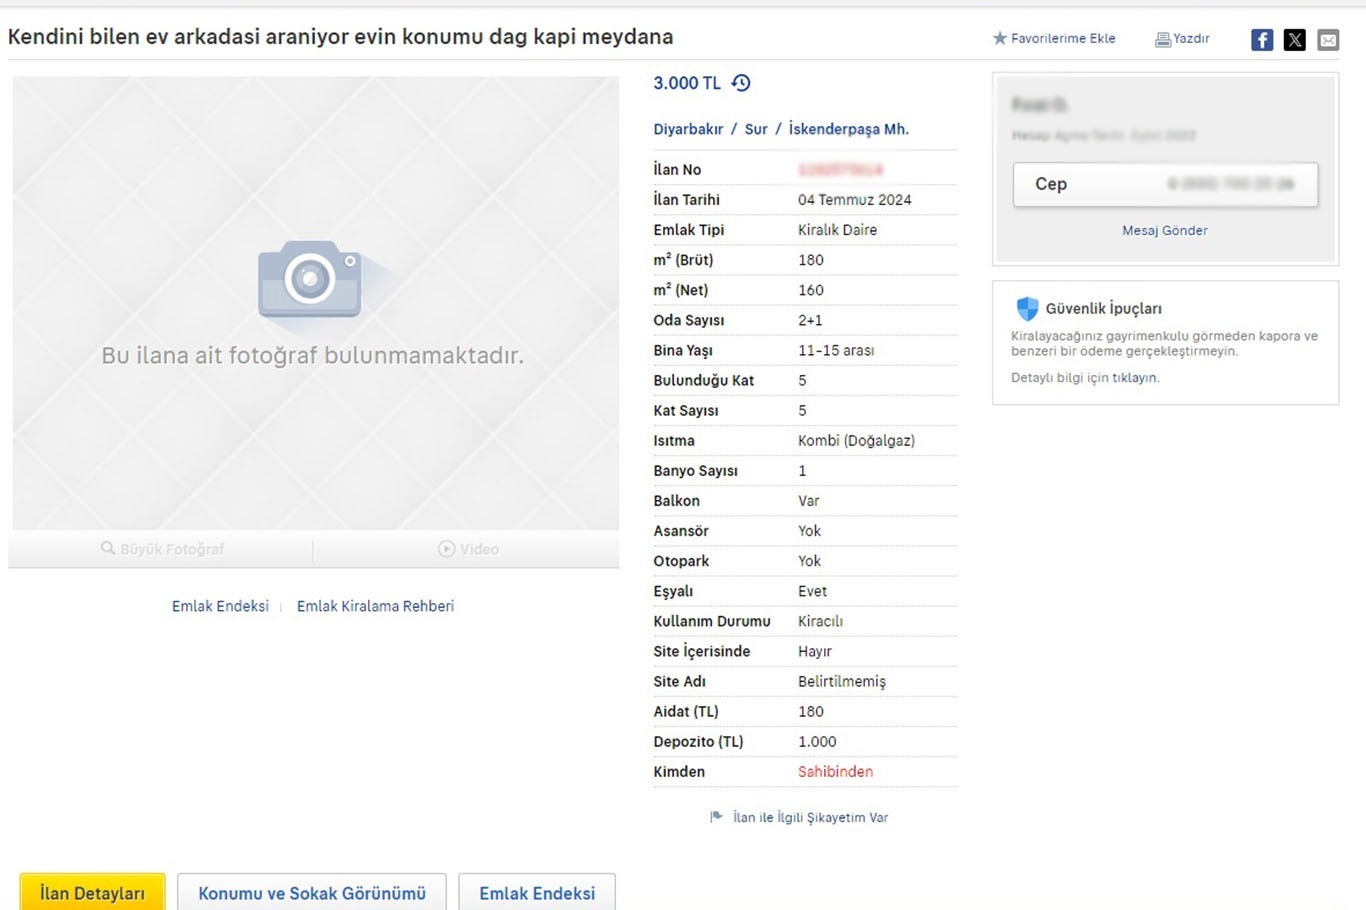Click the printer icon next to Yazdır
The image size is (1366, 910).
point(1162,40)
